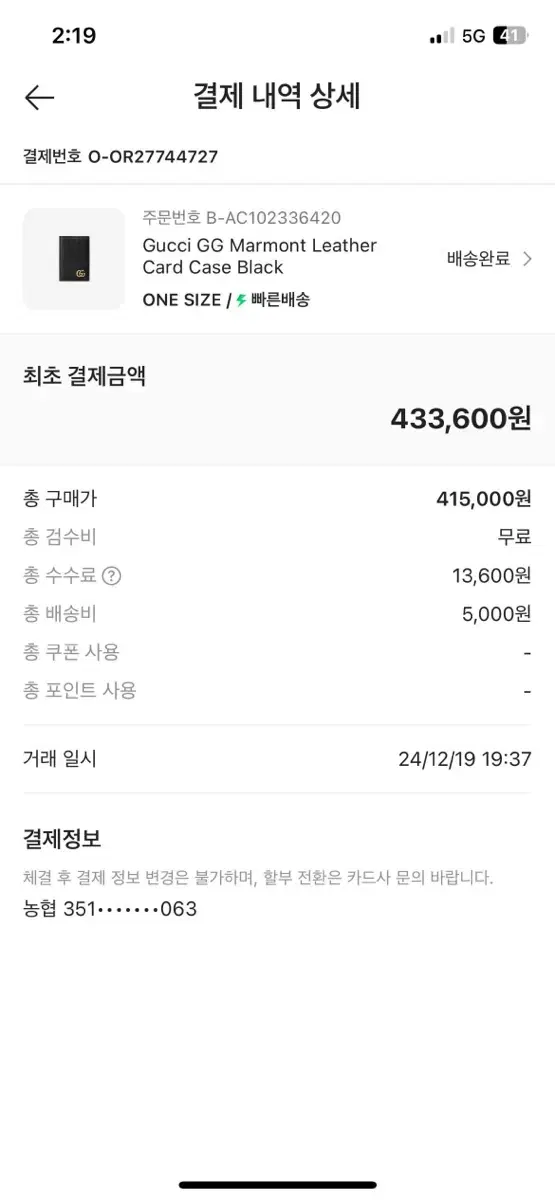
Task: Tap the 거래 일시 24/12/19 19:37 row
Action: click(277, 759)
